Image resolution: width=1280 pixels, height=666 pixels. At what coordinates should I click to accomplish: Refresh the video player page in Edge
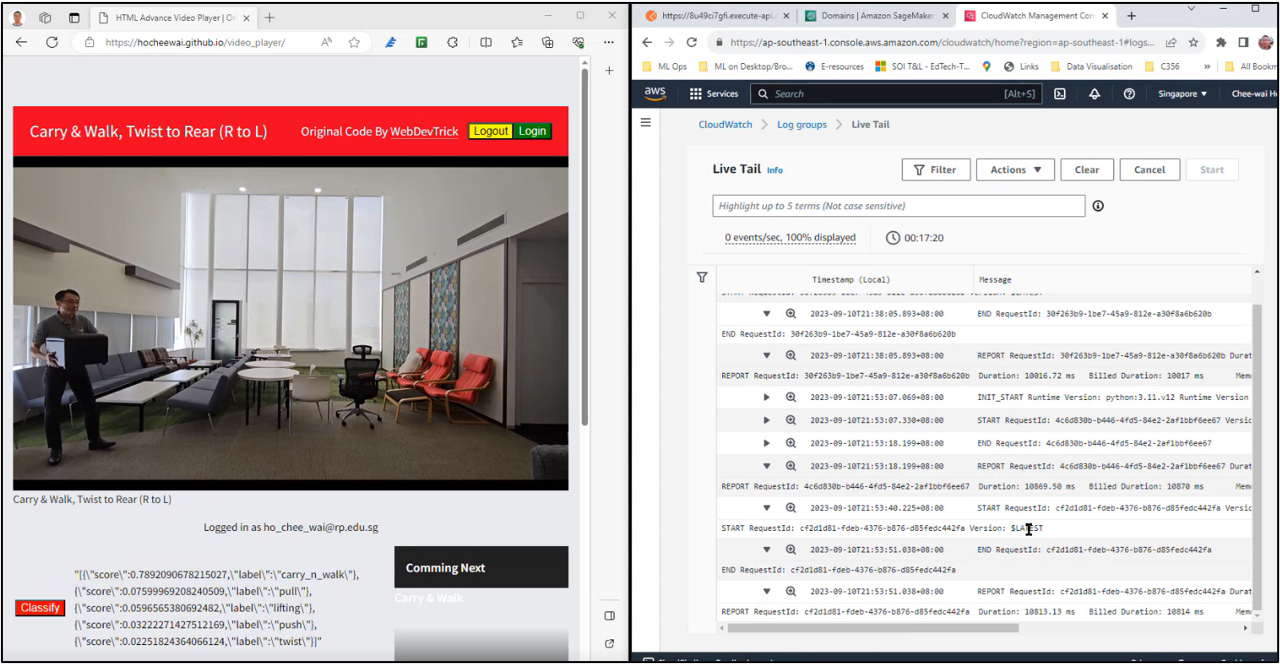pos(52,43)
